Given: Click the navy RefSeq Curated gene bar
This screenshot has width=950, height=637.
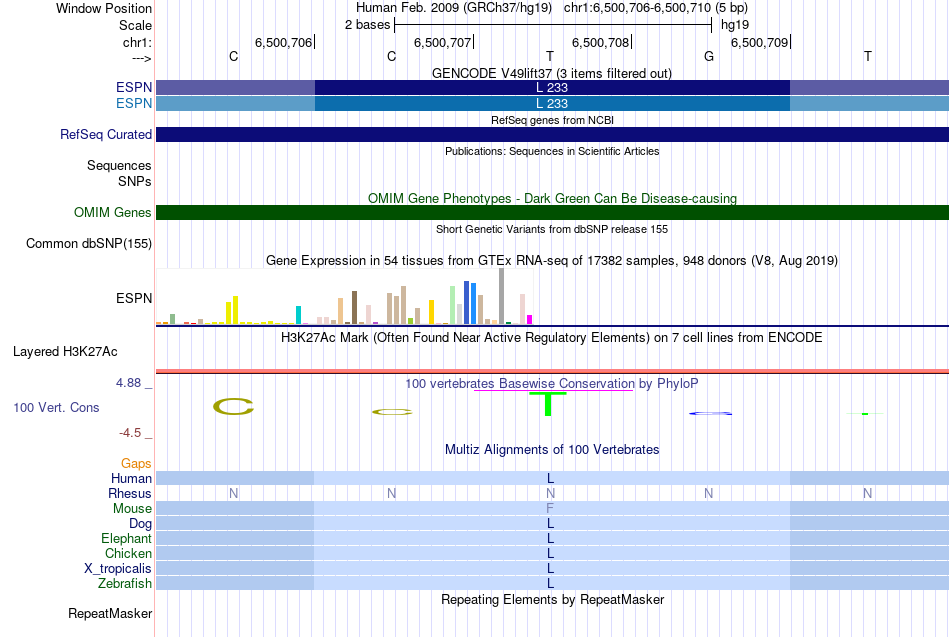Looking at the screenshot, I should coord(552,135).
